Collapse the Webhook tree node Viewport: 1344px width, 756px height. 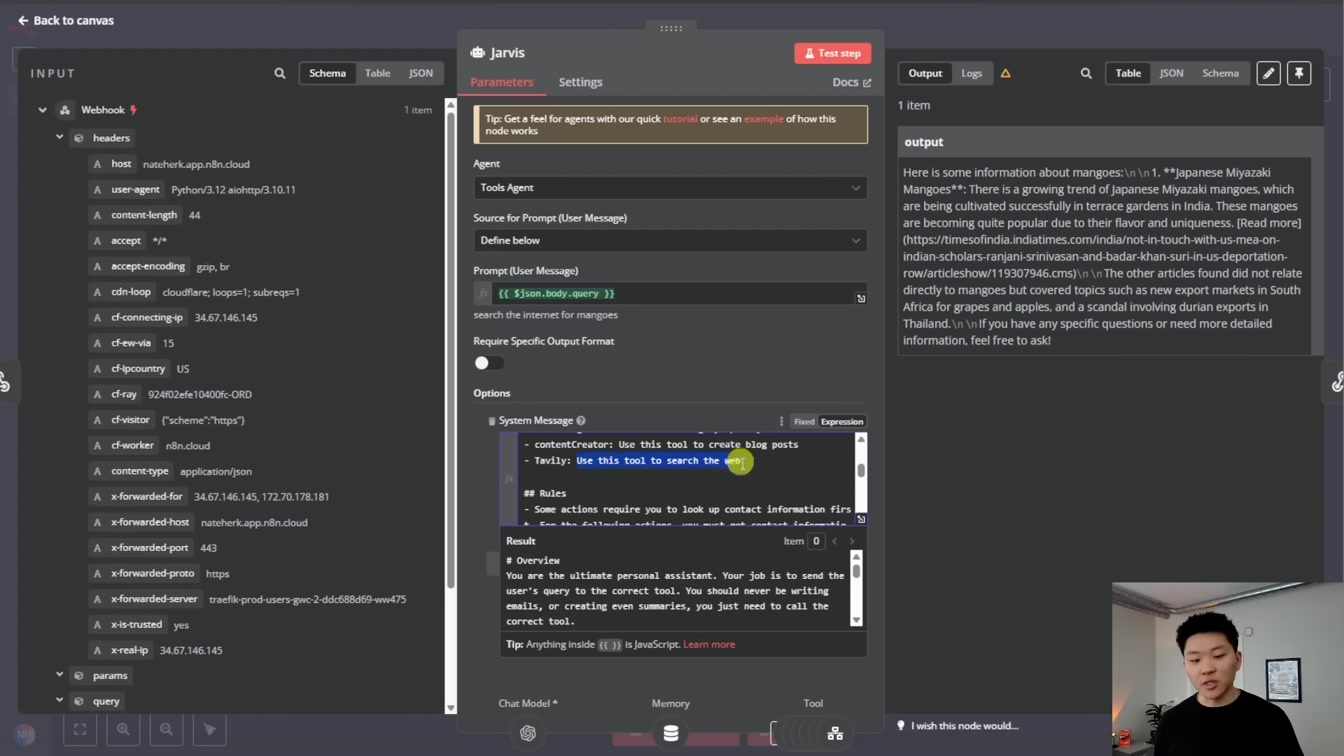42,110
